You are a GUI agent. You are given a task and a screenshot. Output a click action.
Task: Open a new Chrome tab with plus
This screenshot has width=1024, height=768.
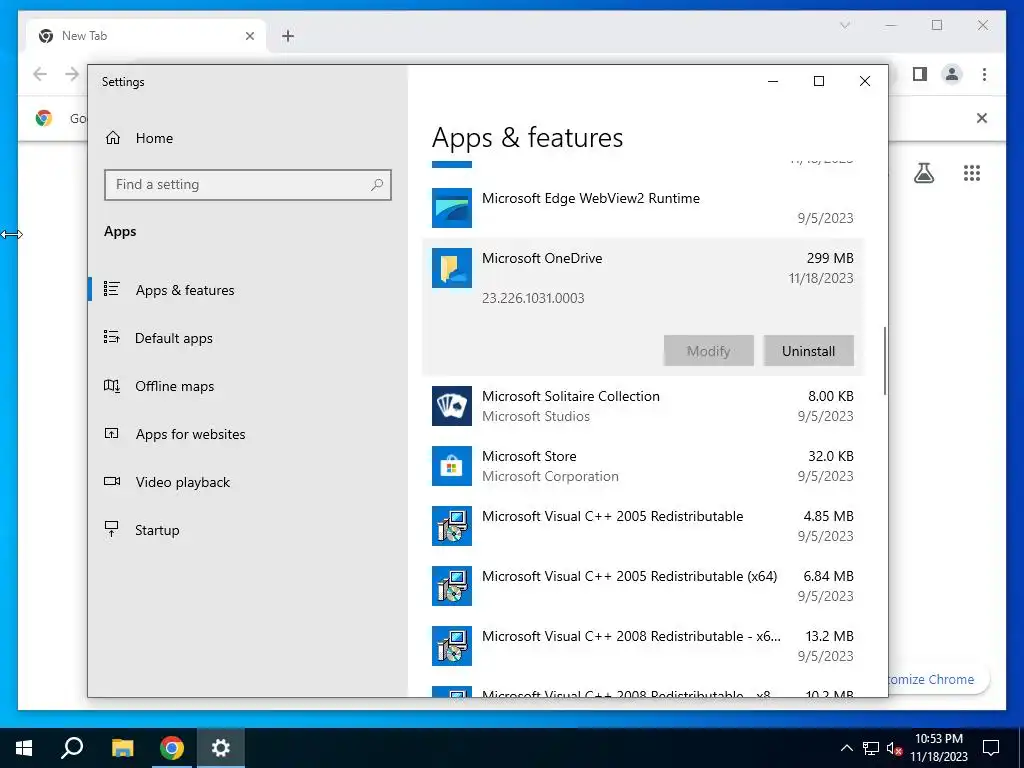(288, 36)
